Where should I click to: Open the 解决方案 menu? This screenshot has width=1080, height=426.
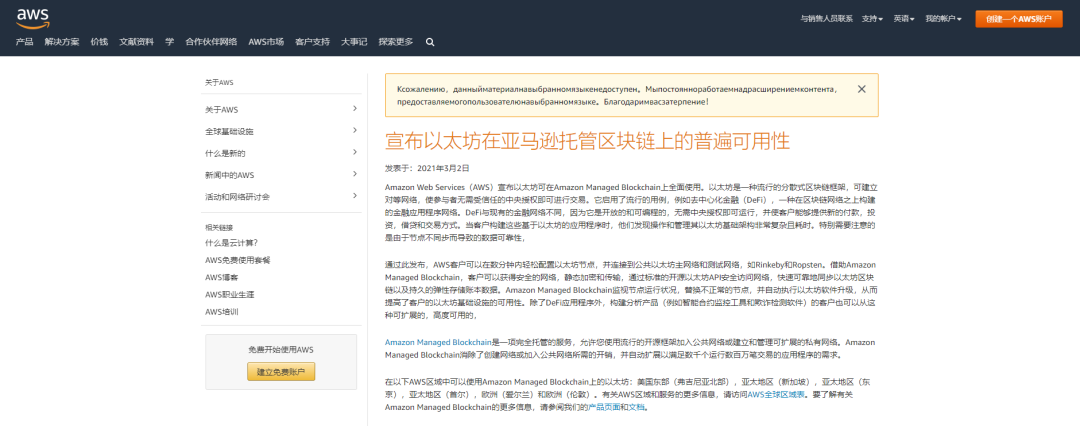pyautogui.click(x=62, y=42)
